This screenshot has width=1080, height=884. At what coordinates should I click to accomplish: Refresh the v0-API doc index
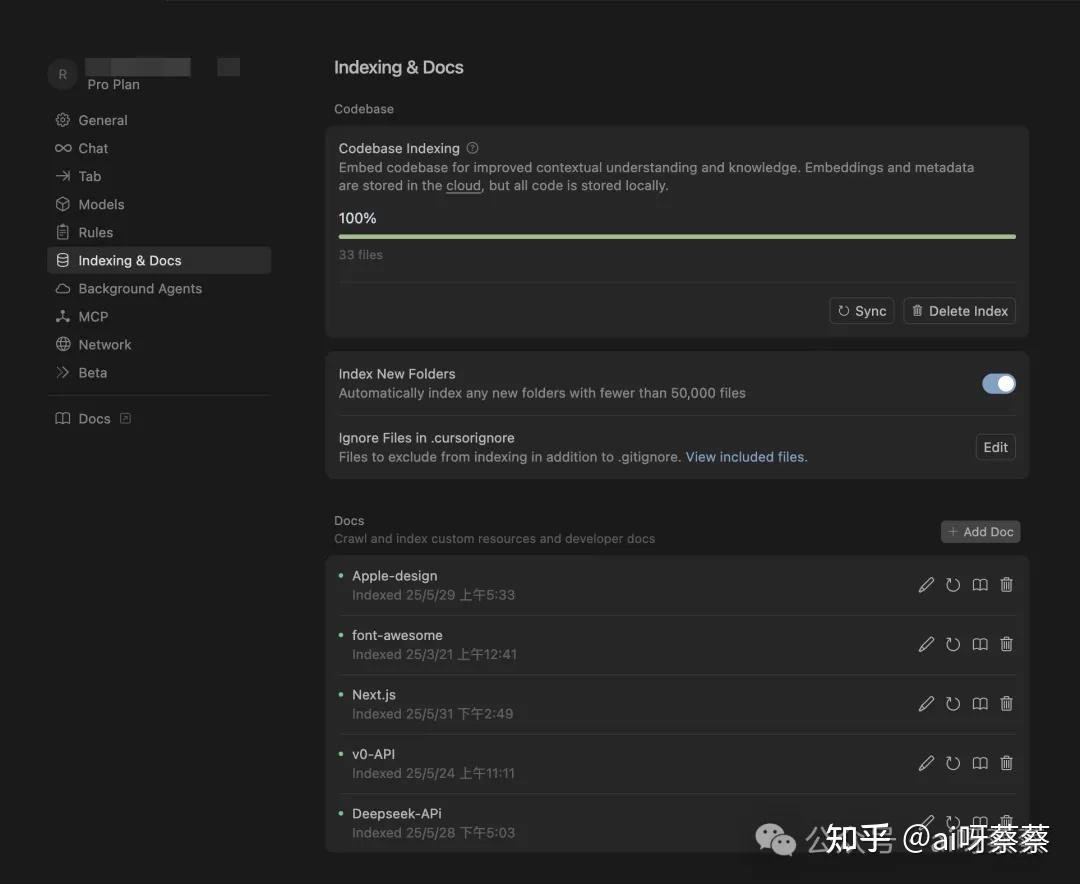pyautogui.click(x=953, y=763)
